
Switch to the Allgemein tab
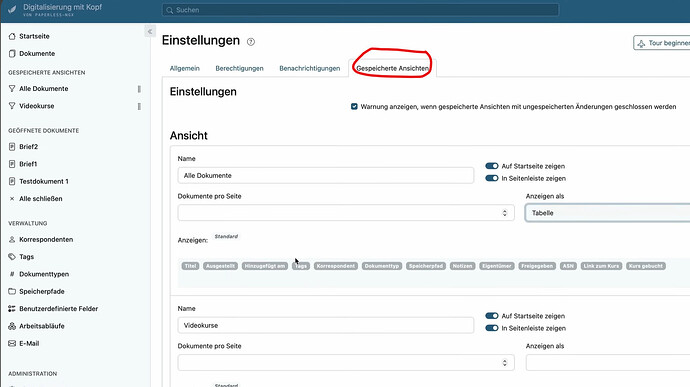185,68
